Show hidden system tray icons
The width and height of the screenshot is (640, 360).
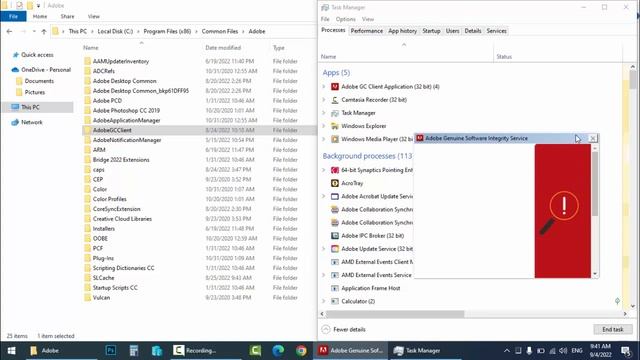(507, 350)
